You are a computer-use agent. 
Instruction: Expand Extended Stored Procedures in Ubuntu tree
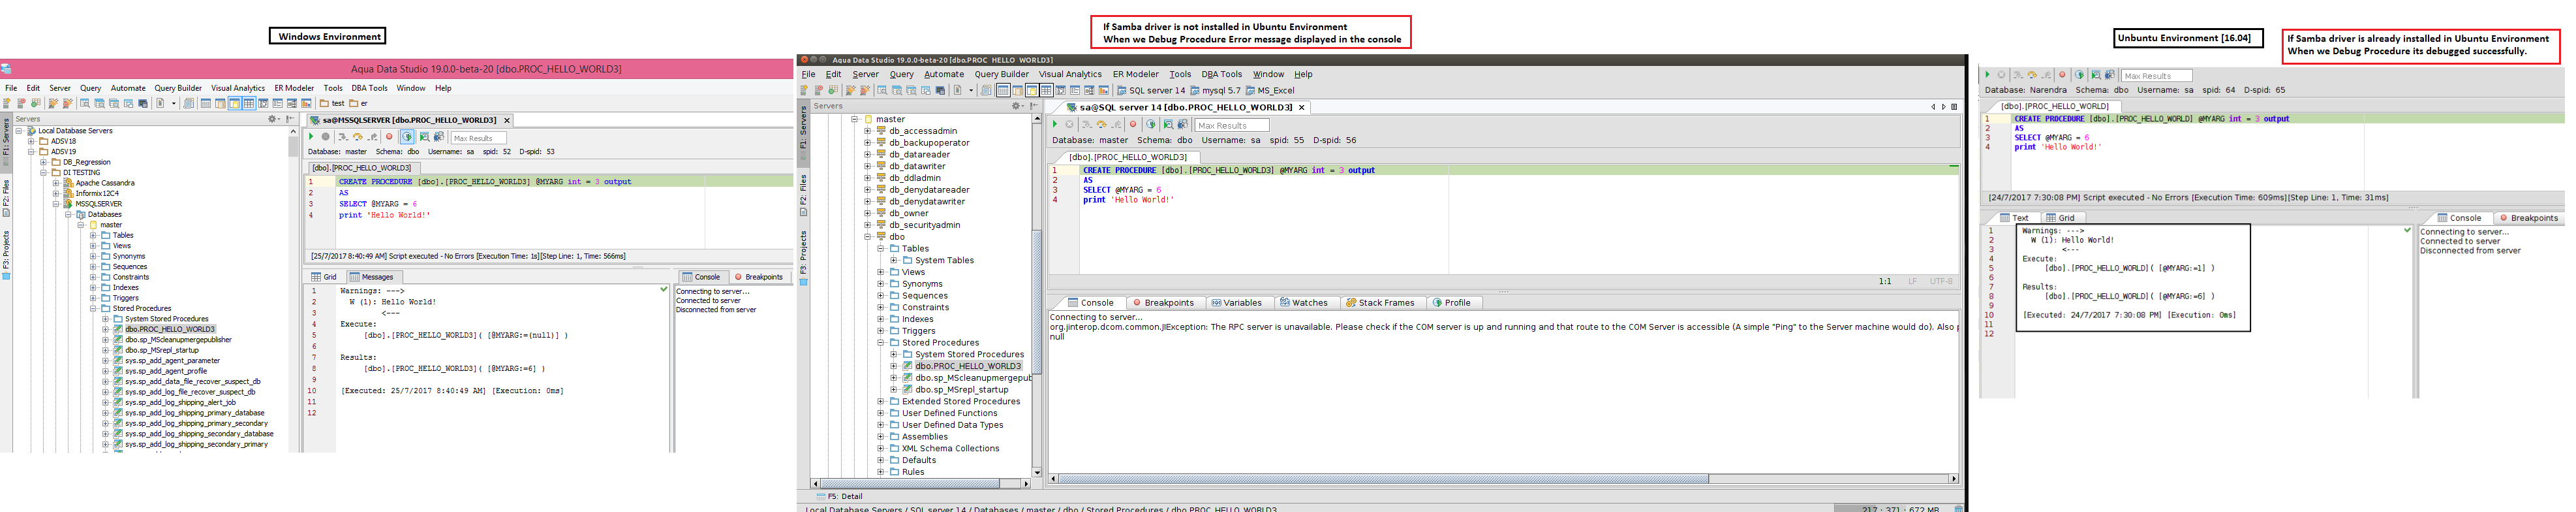tap(880, 402)
